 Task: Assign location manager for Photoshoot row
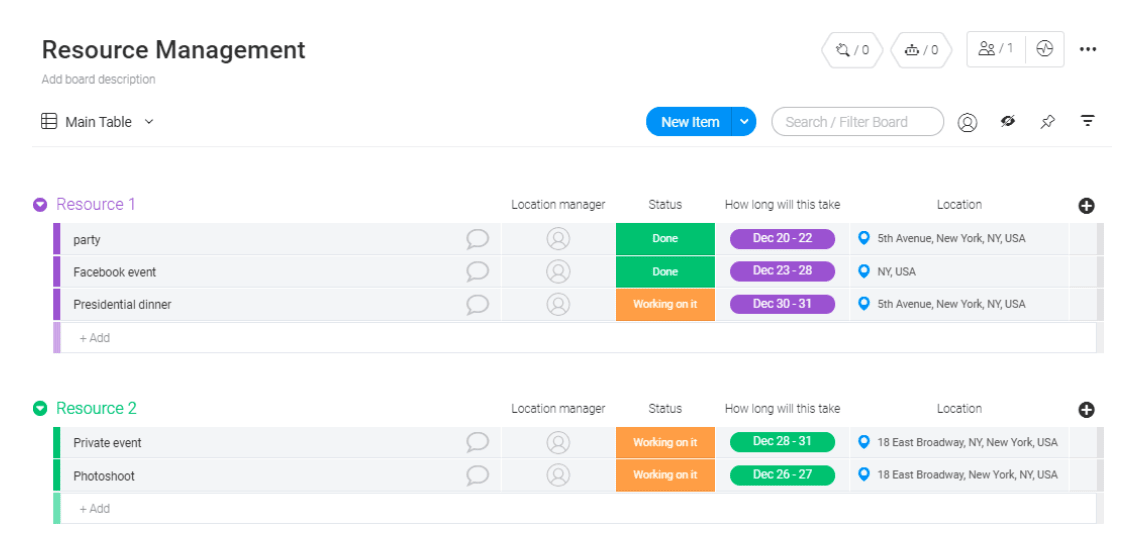coord(558,475)
